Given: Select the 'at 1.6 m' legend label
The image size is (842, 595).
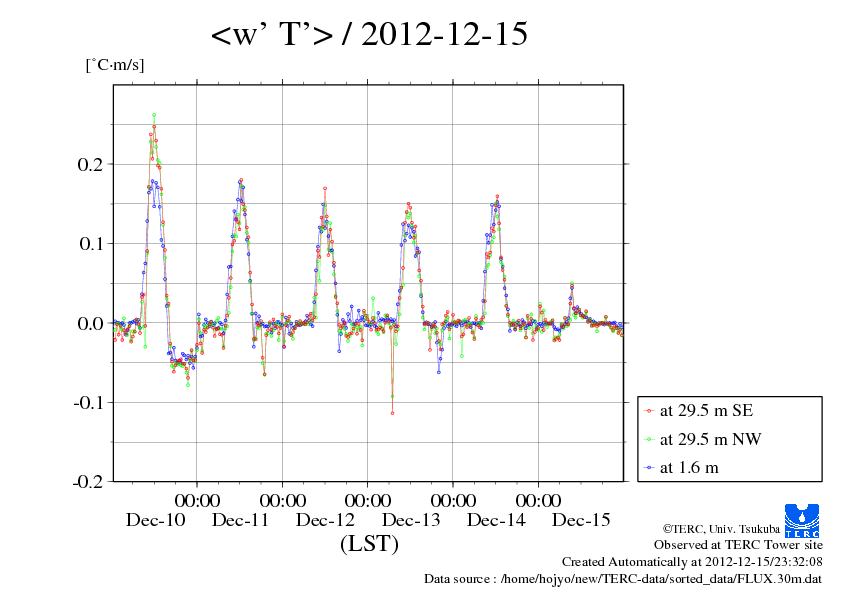Looking at the screenshot, I should coord(688,467).
